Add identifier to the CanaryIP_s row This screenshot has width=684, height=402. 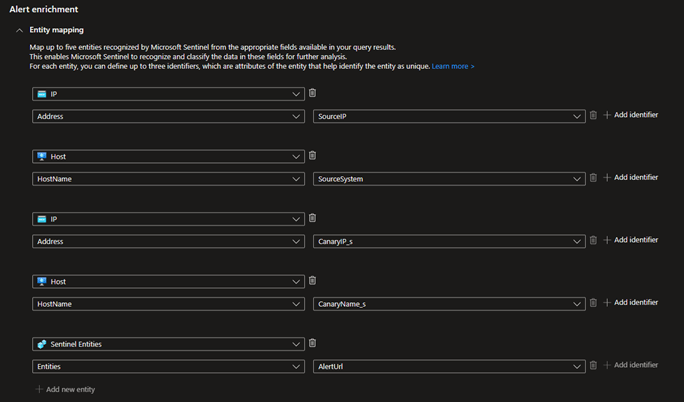coord(631,240)
